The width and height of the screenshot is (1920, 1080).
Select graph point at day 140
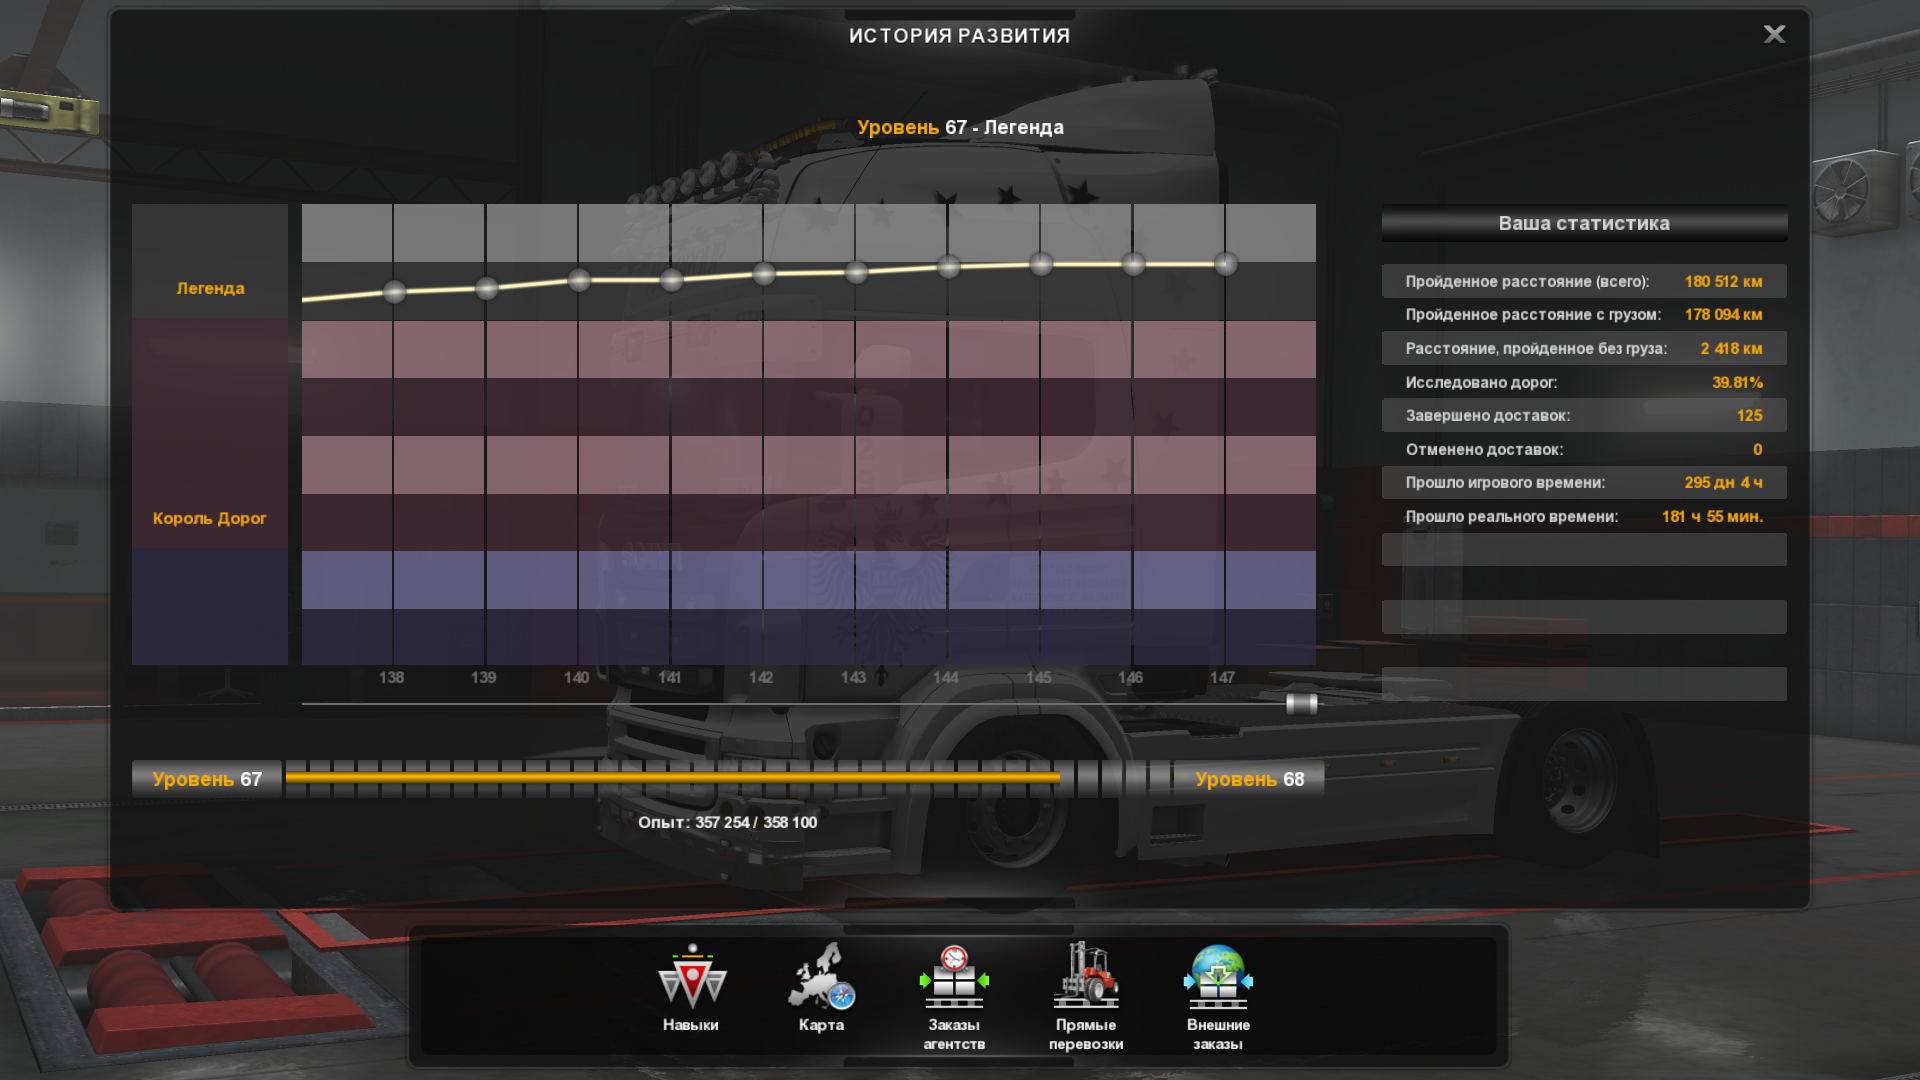579,280
